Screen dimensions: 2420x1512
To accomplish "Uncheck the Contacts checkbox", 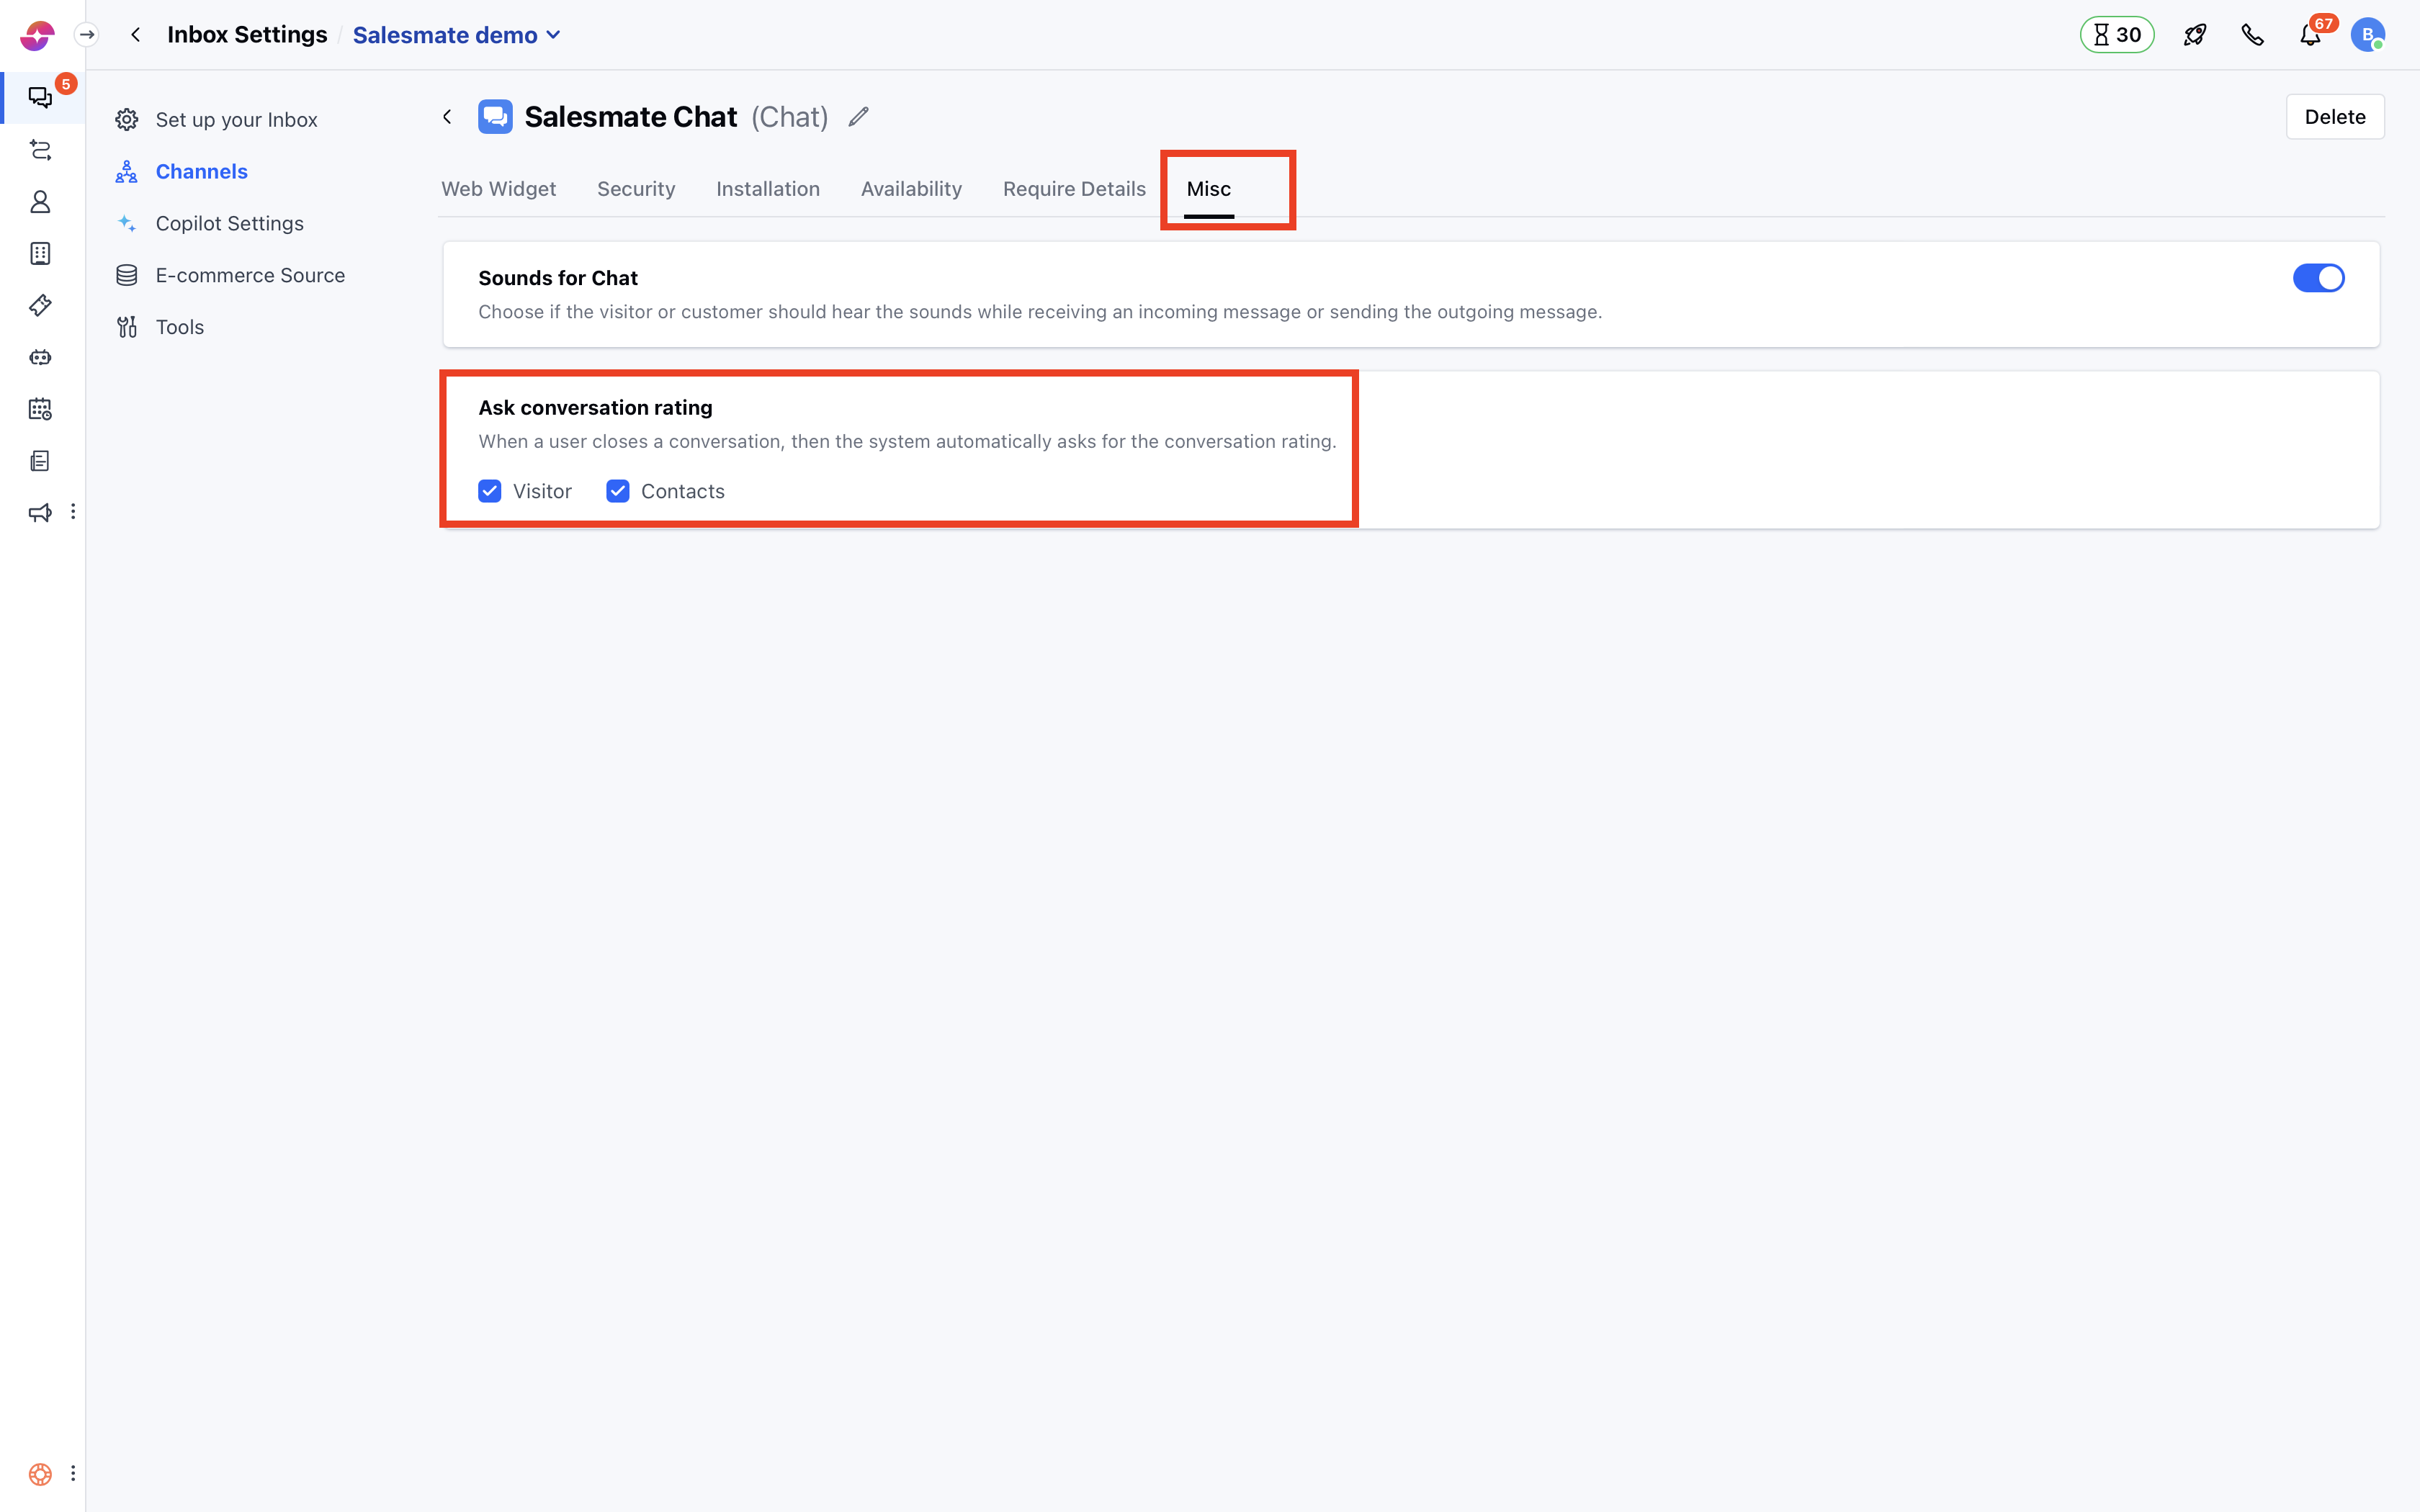I will point(617,491).
